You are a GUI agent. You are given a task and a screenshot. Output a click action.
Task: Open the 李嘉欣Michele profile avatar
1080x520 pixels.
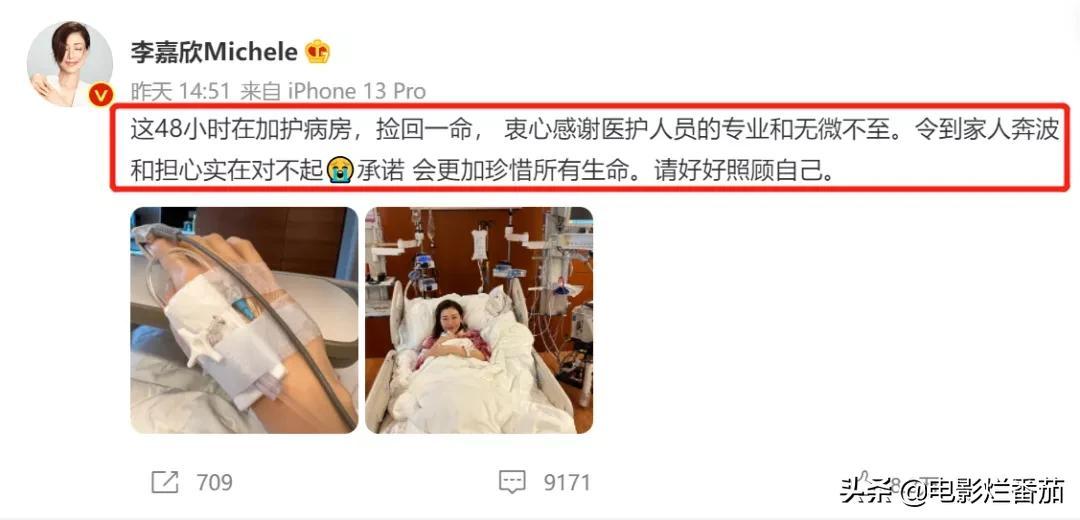point(70,64)
